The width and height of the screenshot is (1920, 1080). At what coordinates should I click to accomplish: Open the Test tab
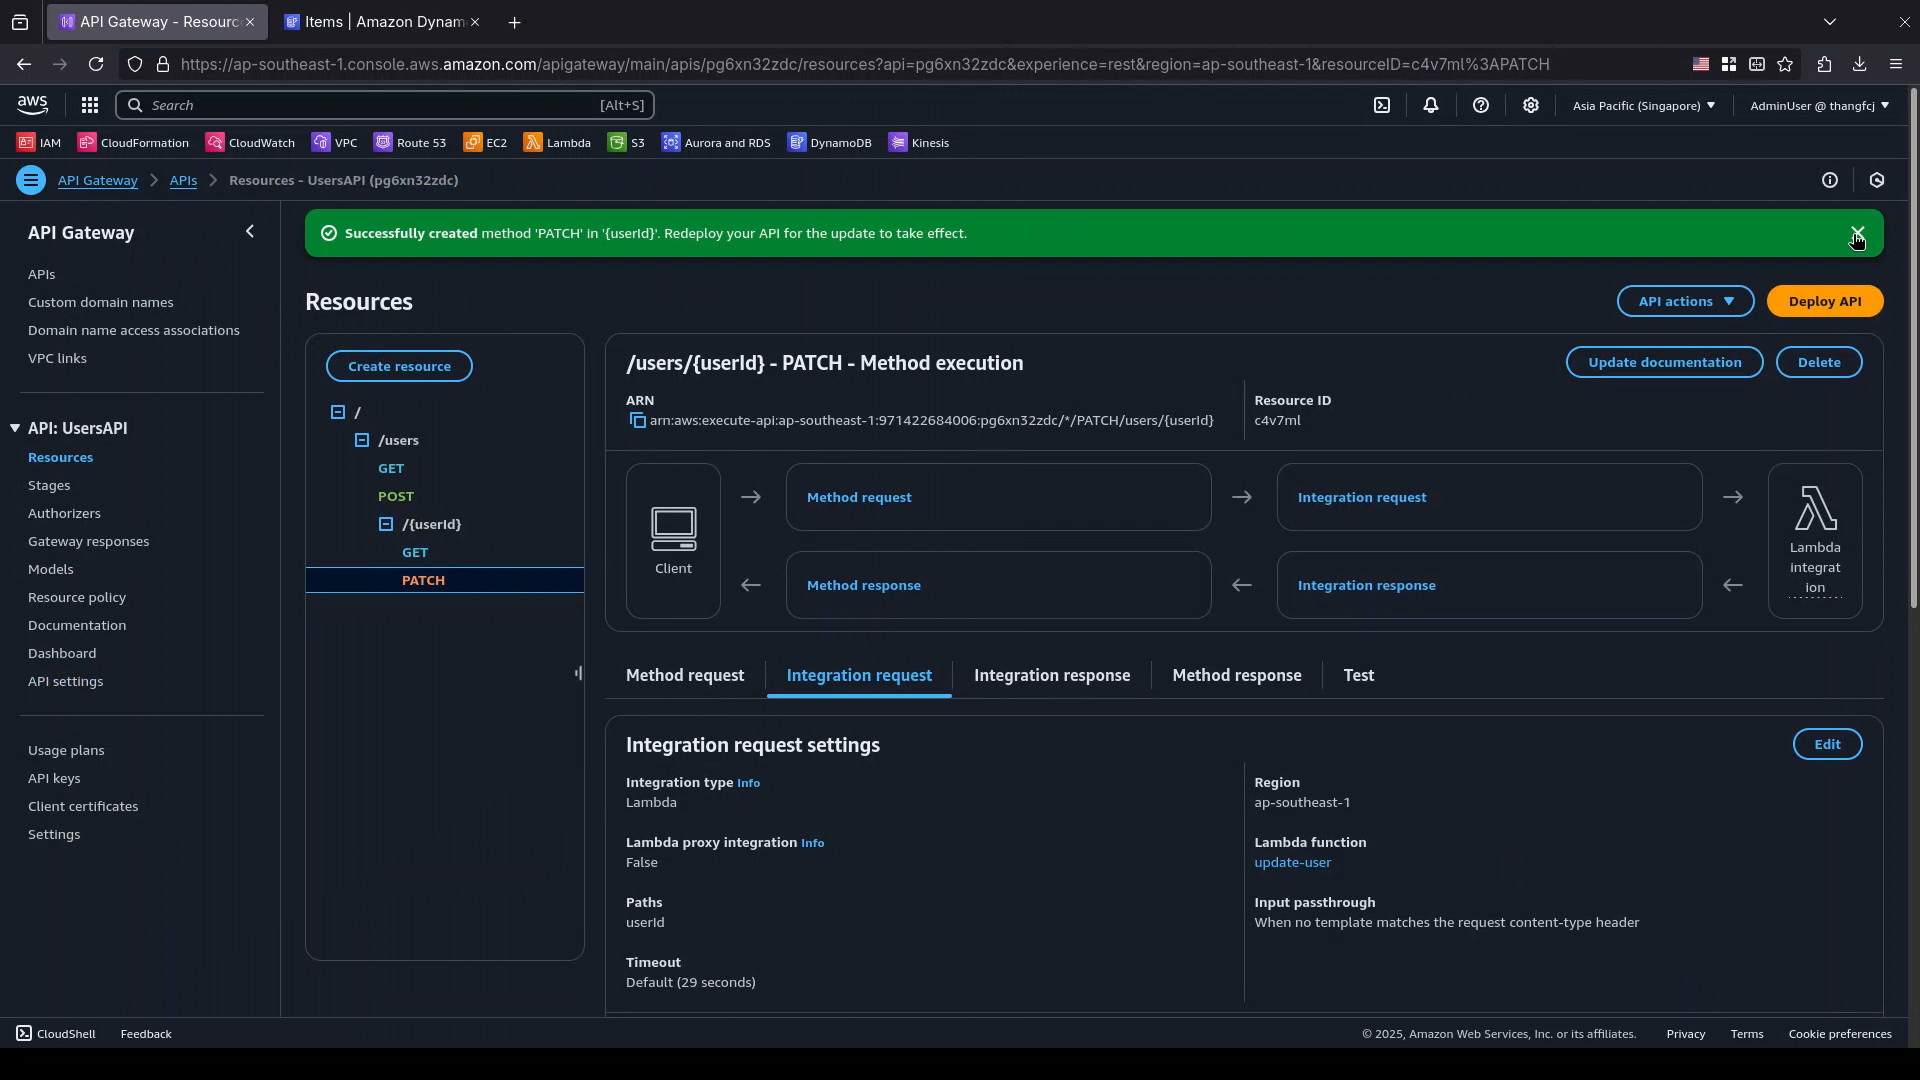[1359, 676]
